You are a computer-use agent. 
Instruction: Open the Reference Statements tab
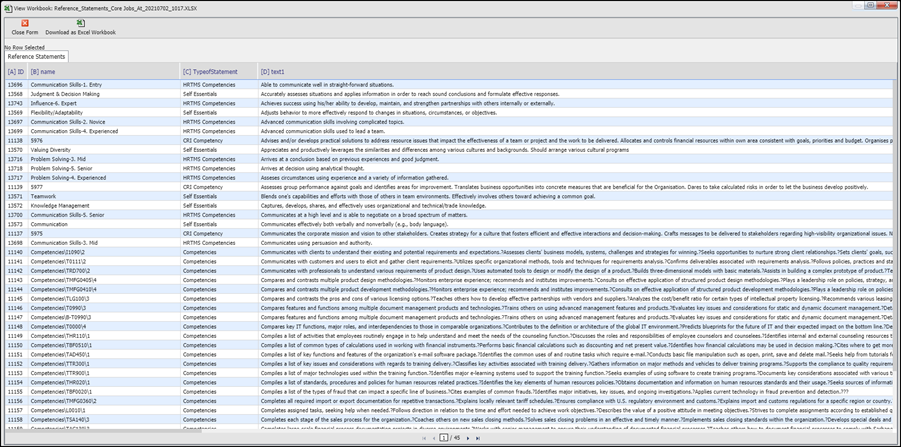(x=36, y=57)
